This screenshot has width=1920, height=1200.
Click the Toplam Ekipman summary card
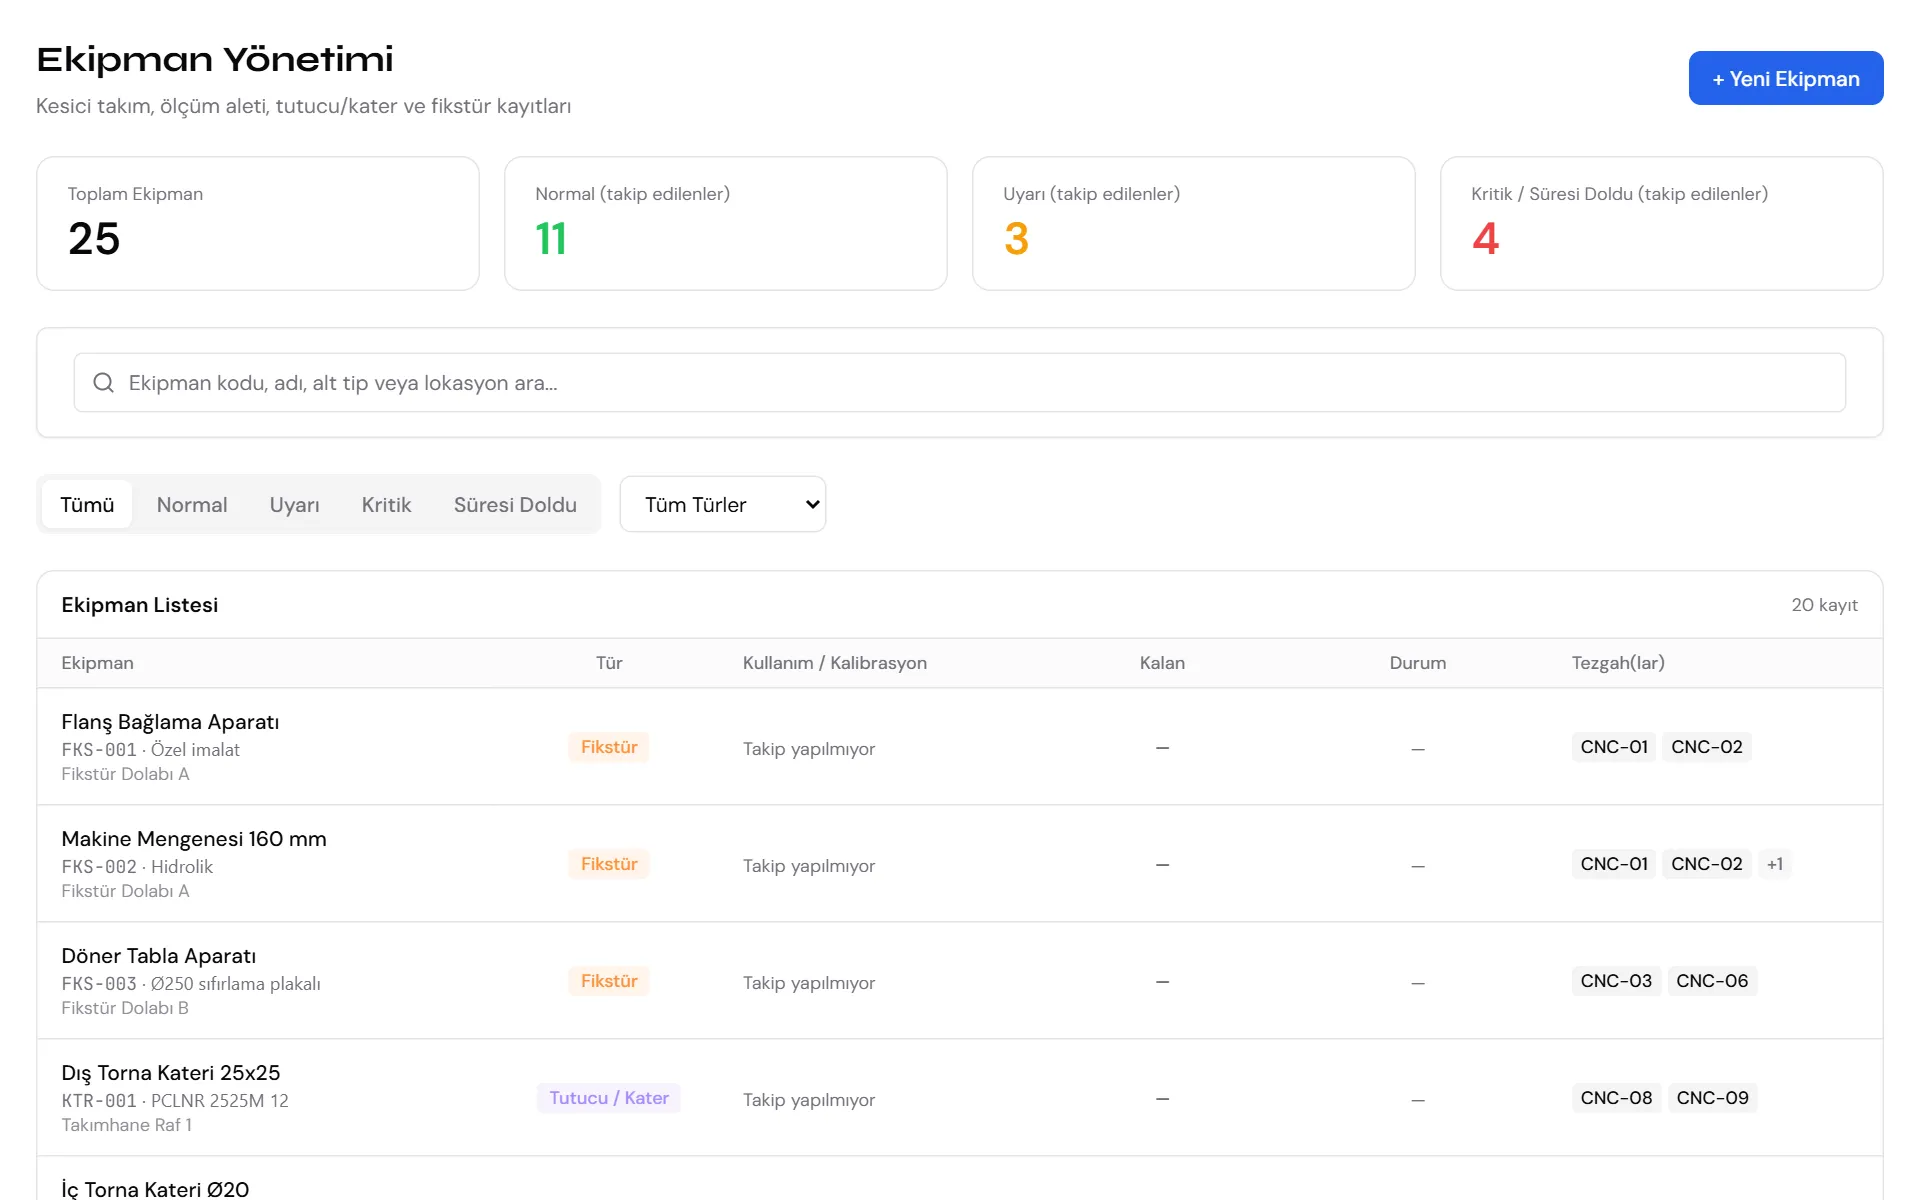258,223
